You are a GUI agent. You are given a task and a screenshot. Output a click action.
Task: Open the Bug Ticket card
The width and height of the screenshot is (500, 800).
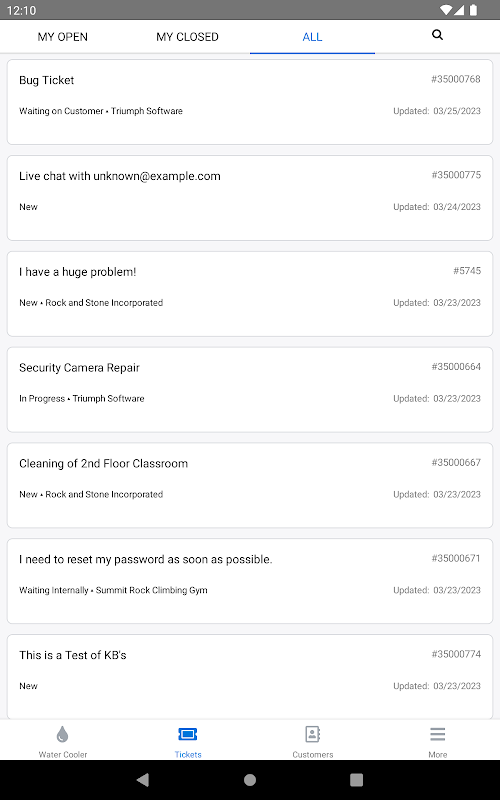250,102
